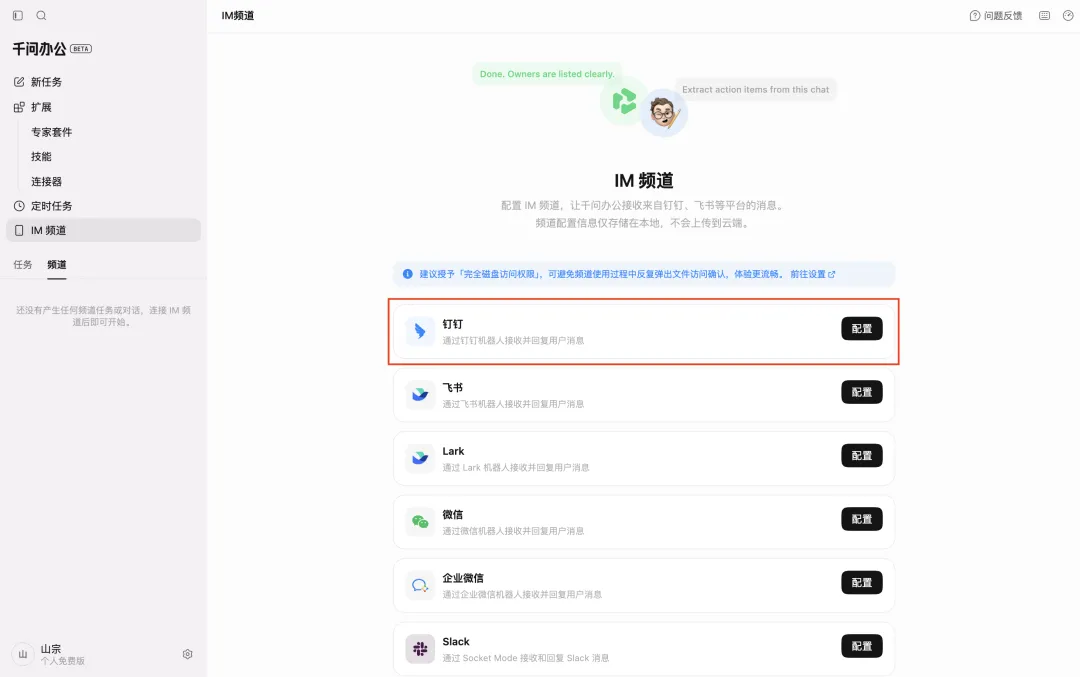Click the green app logo in header

point(624,101)
